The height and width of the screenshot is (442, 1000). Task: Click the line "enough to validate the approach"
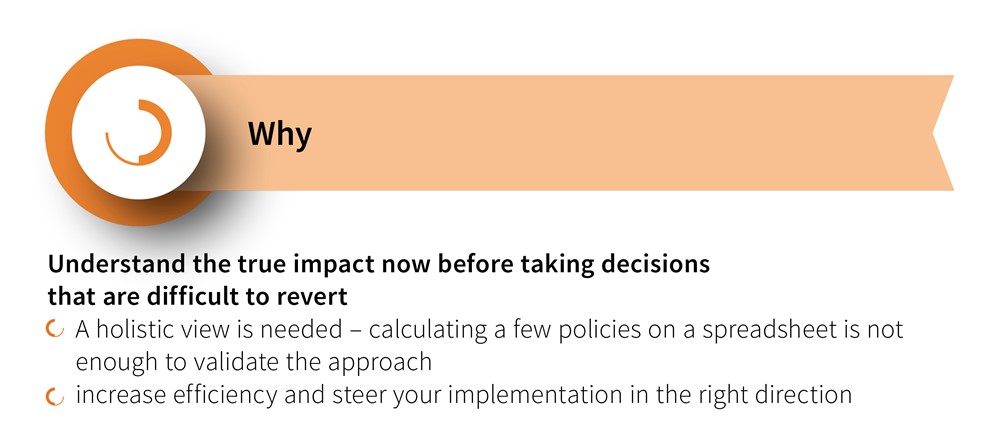click(x=254, y=363)
